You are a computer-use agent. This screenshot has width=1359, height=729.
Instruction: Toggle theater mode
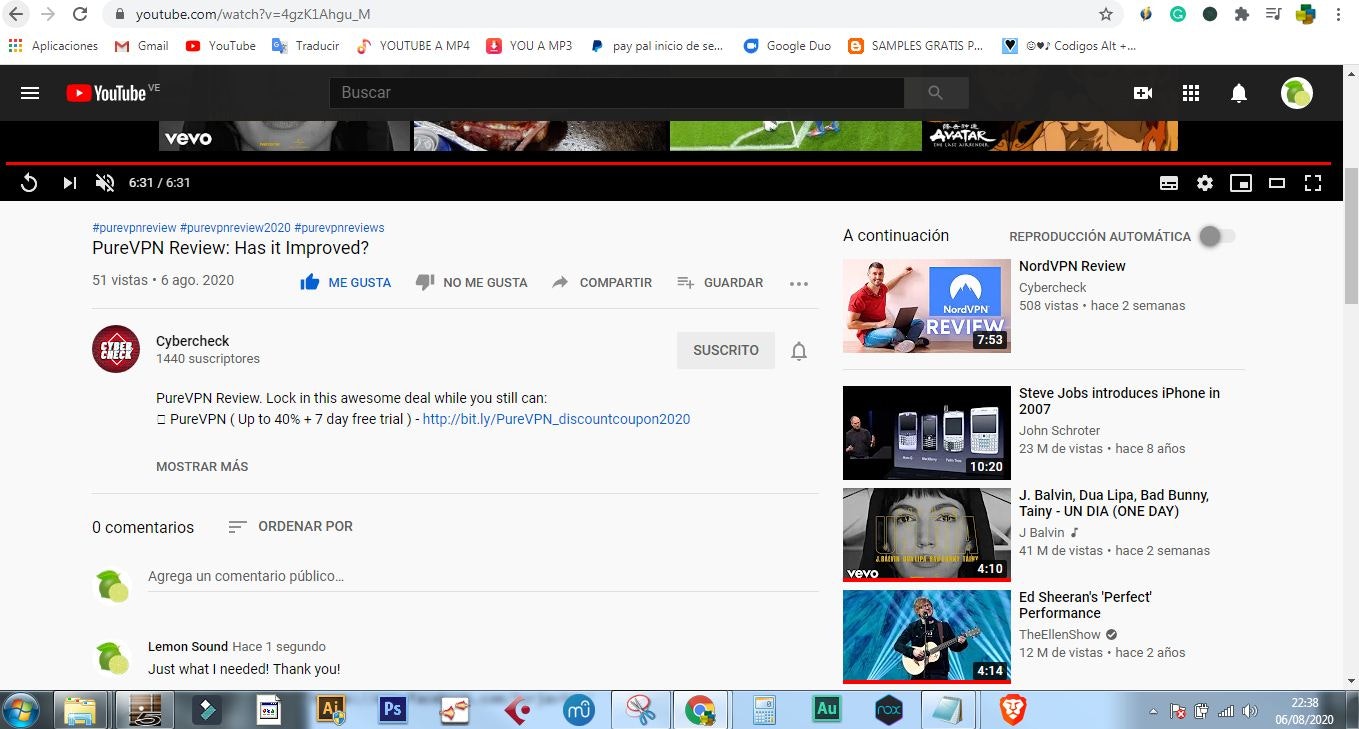[1277, 183]
